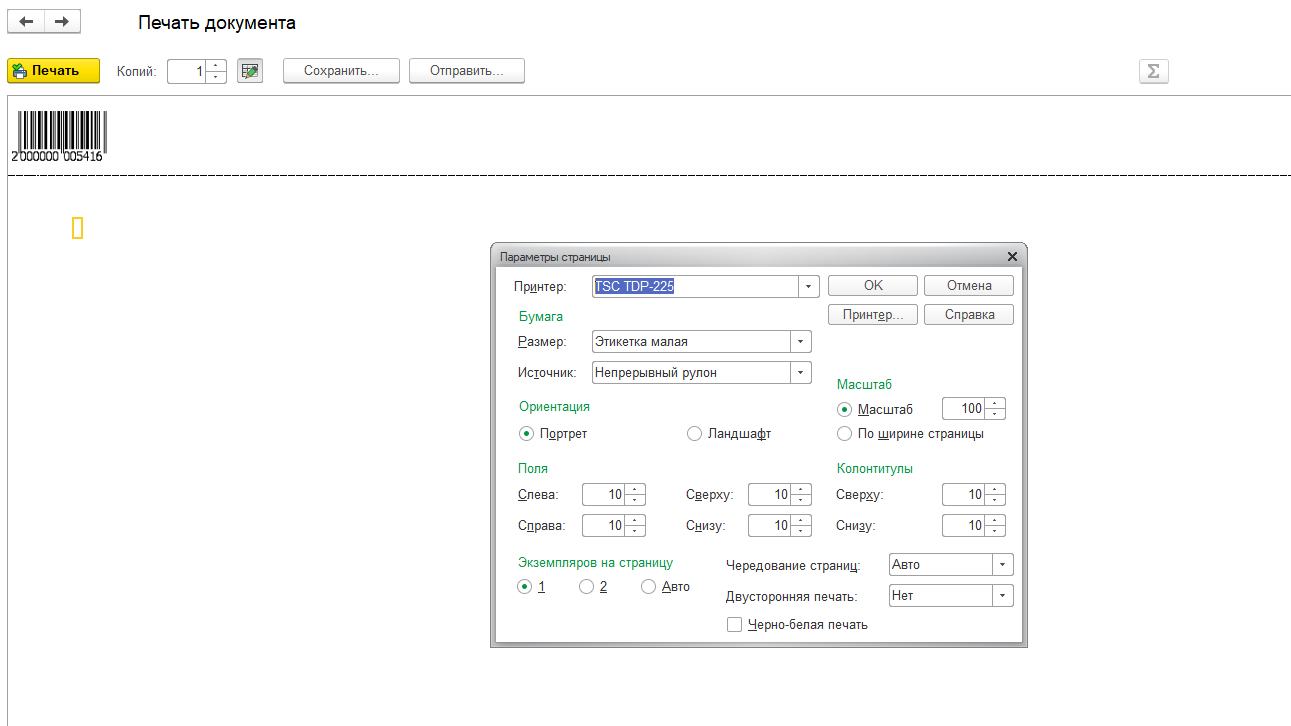Click the barcode image in the document
This screenshot has width=1291, height=726.
click(60, 136)
